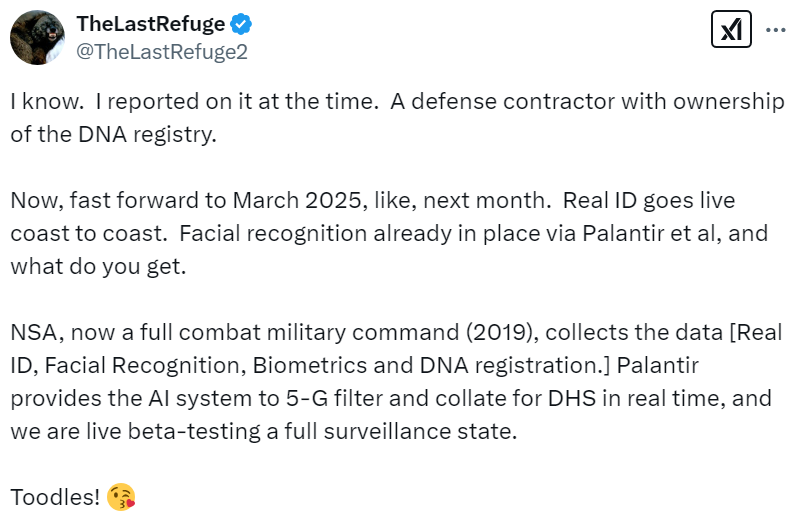Click the blue verified checkmark badge
This screenshot has height=520, width=797.
[241, 24]
